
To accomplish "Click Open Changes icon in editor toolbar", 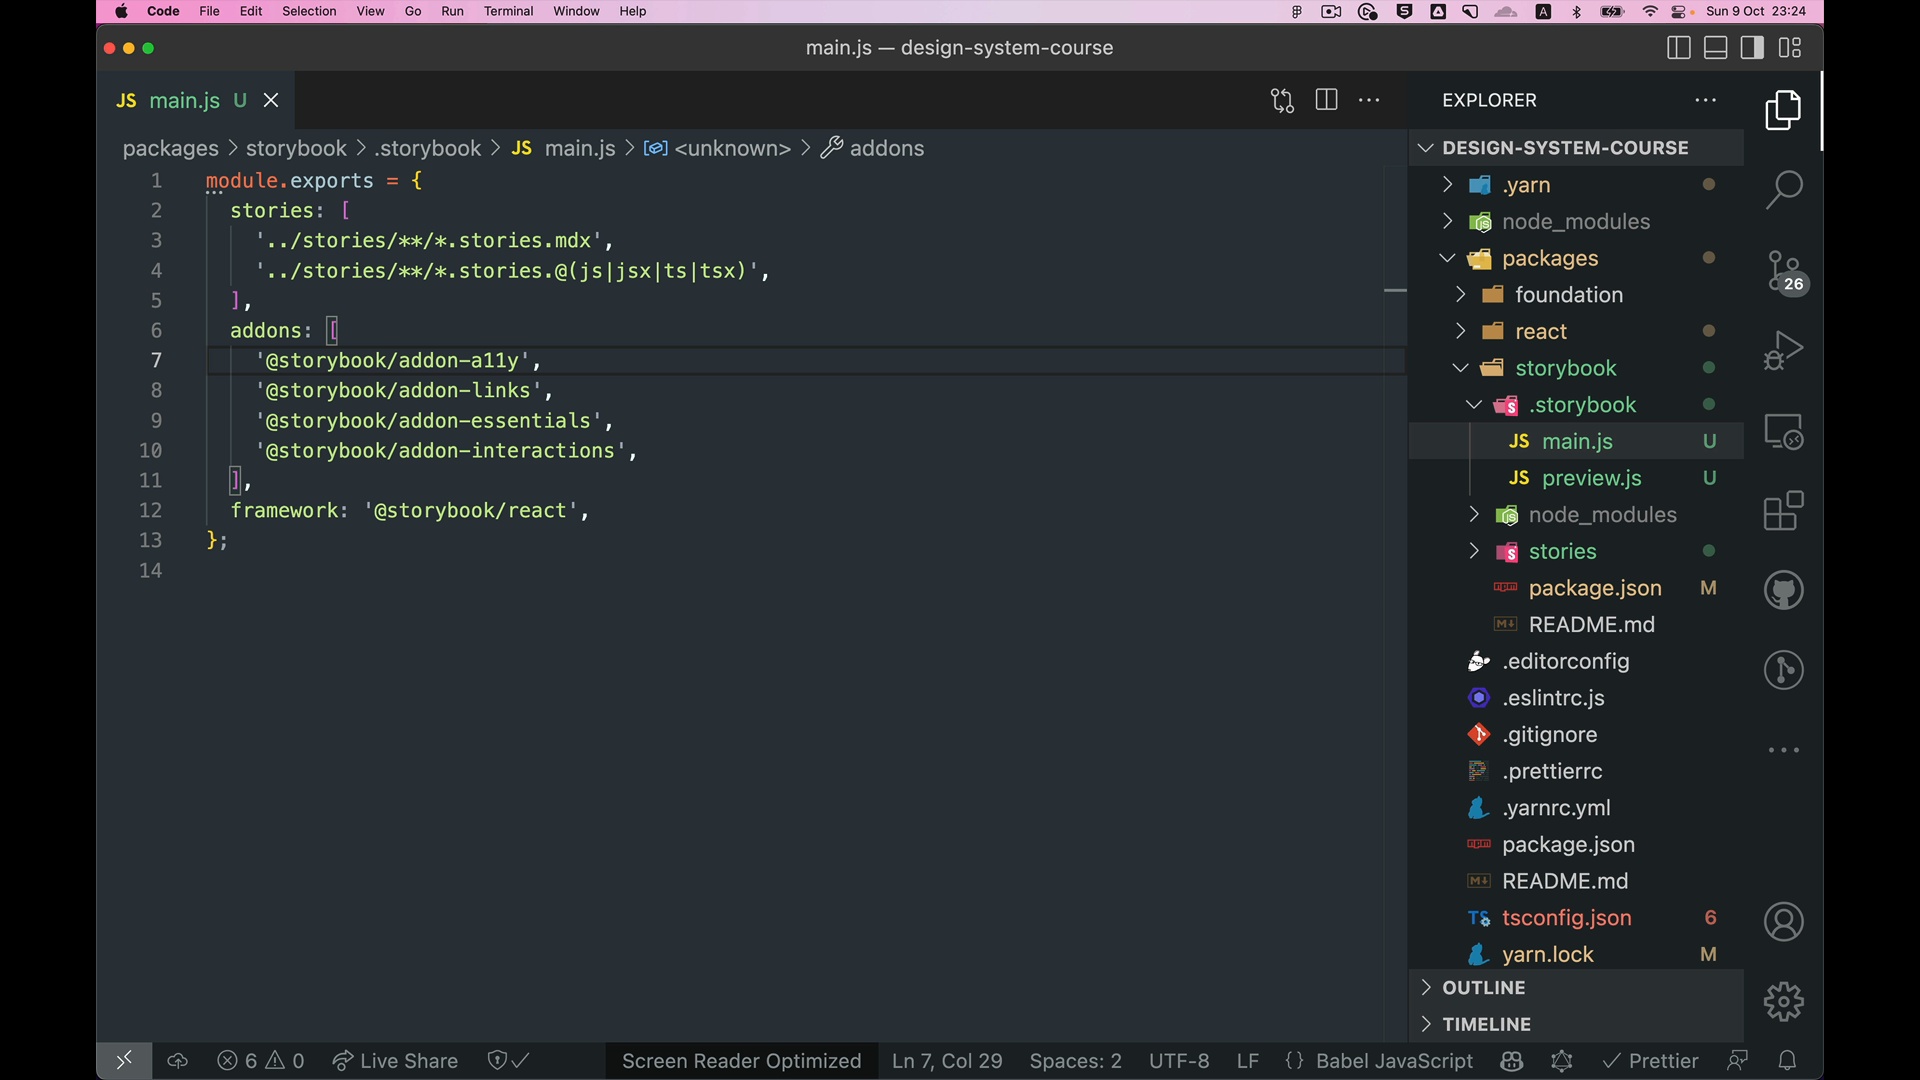I will tap(1282, 100).
